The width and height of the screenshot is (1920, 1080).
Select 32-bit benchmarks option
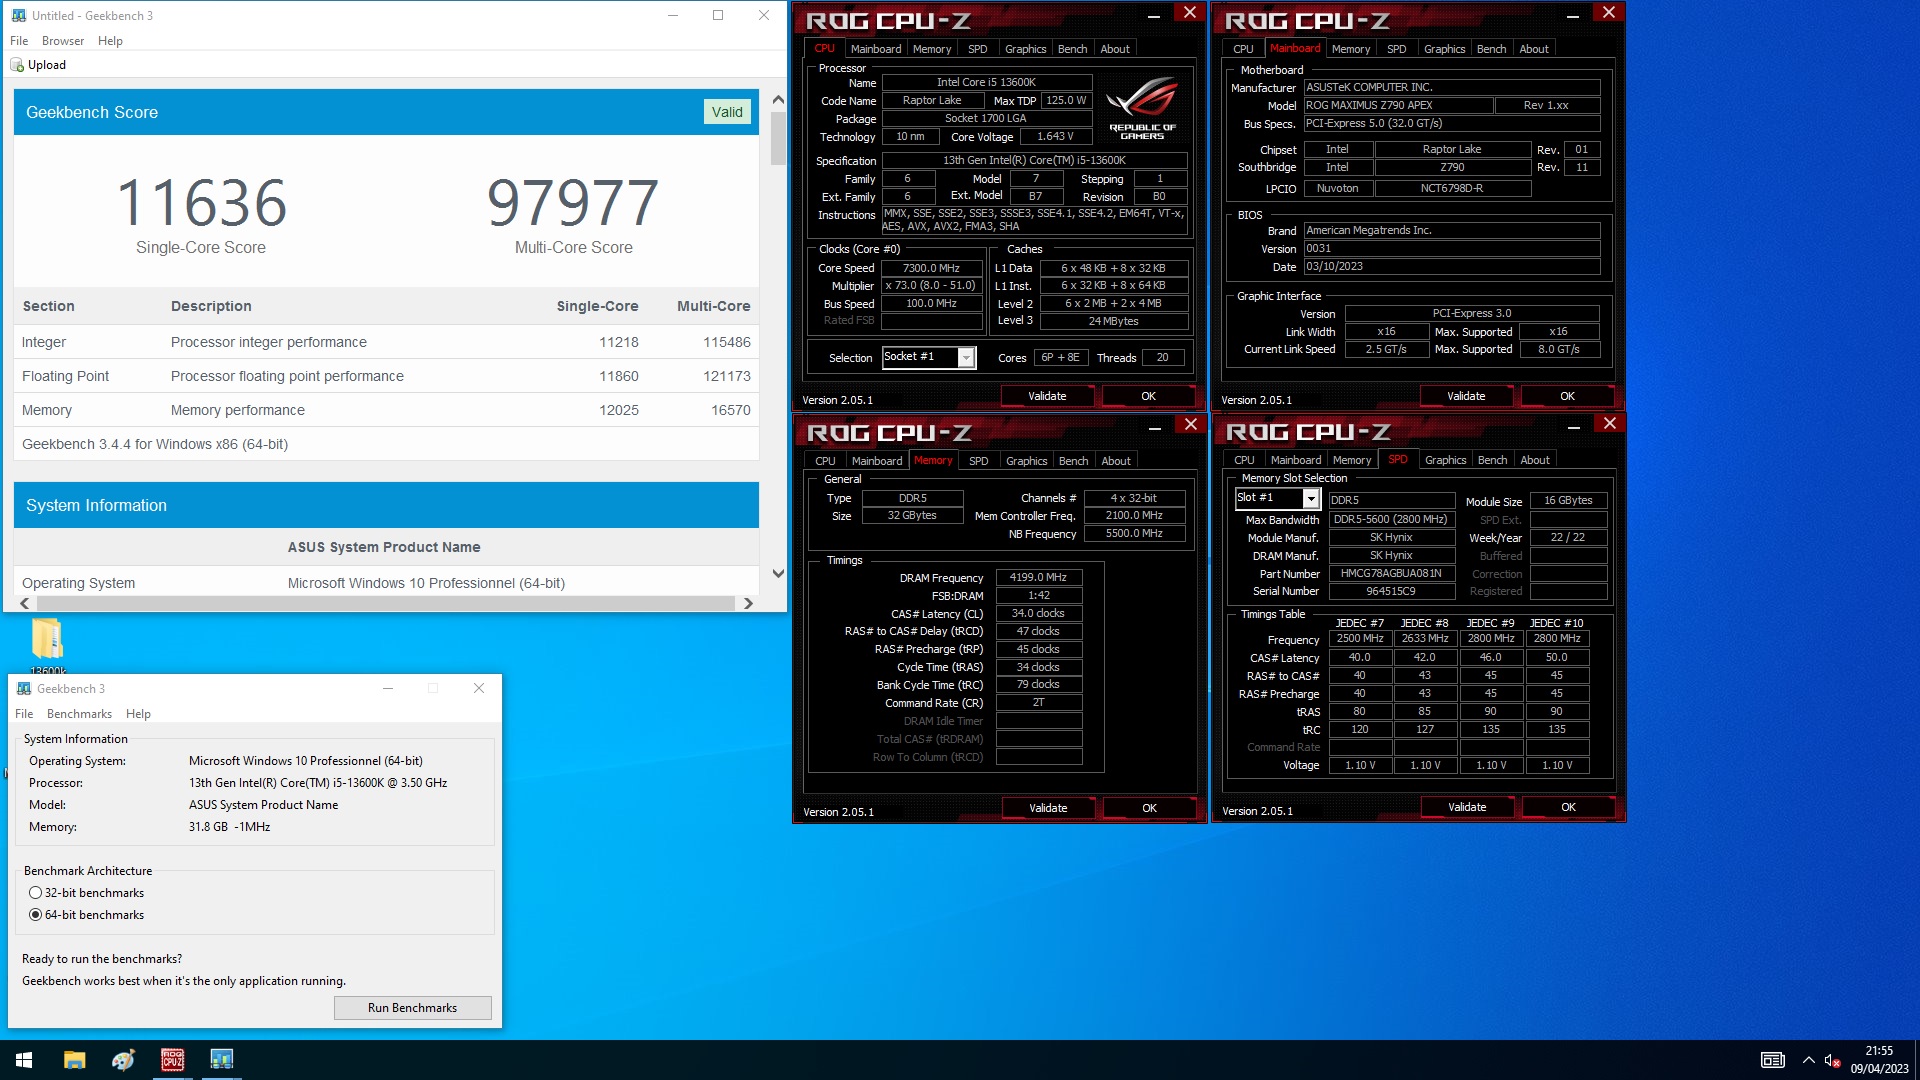click(x=86, y=893)
